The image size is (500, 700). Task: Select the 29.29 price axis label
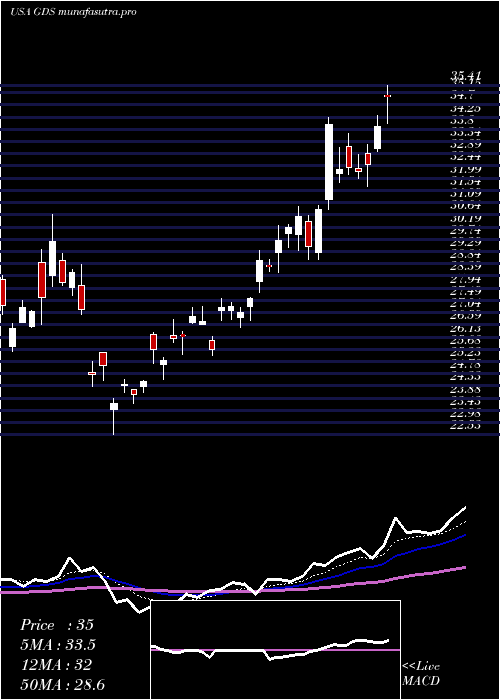coord(465,243)
